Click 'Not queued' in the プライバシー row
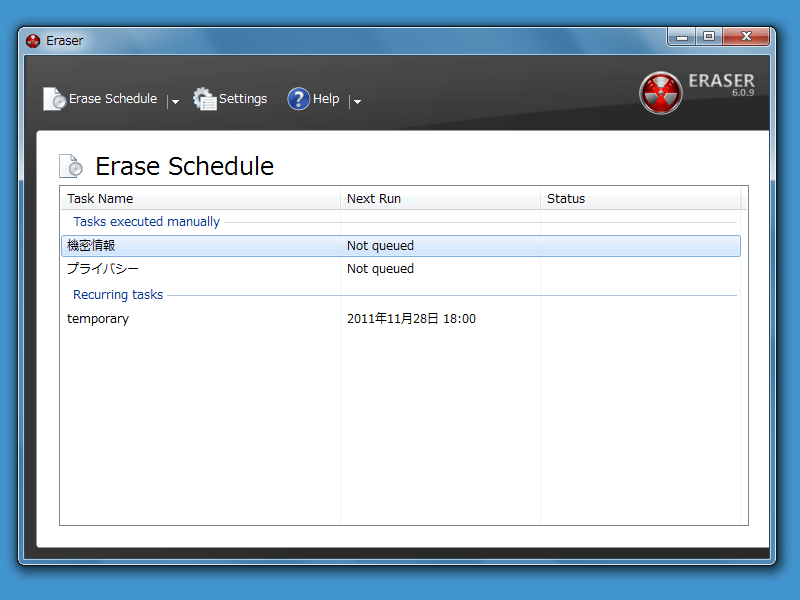 (x=380, y=269)
